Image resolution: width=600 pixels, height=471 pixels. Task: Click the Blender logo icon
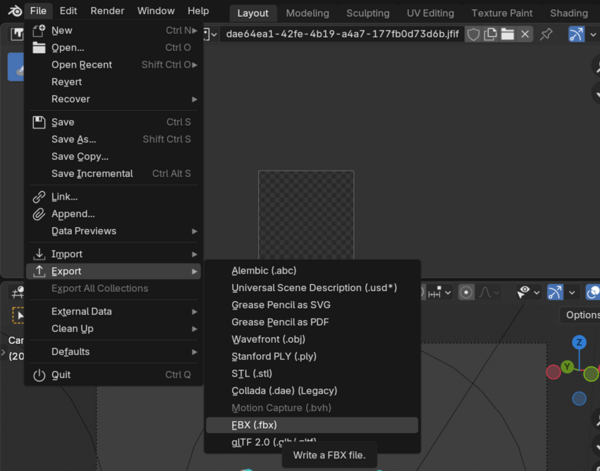[x=15, y=11]
